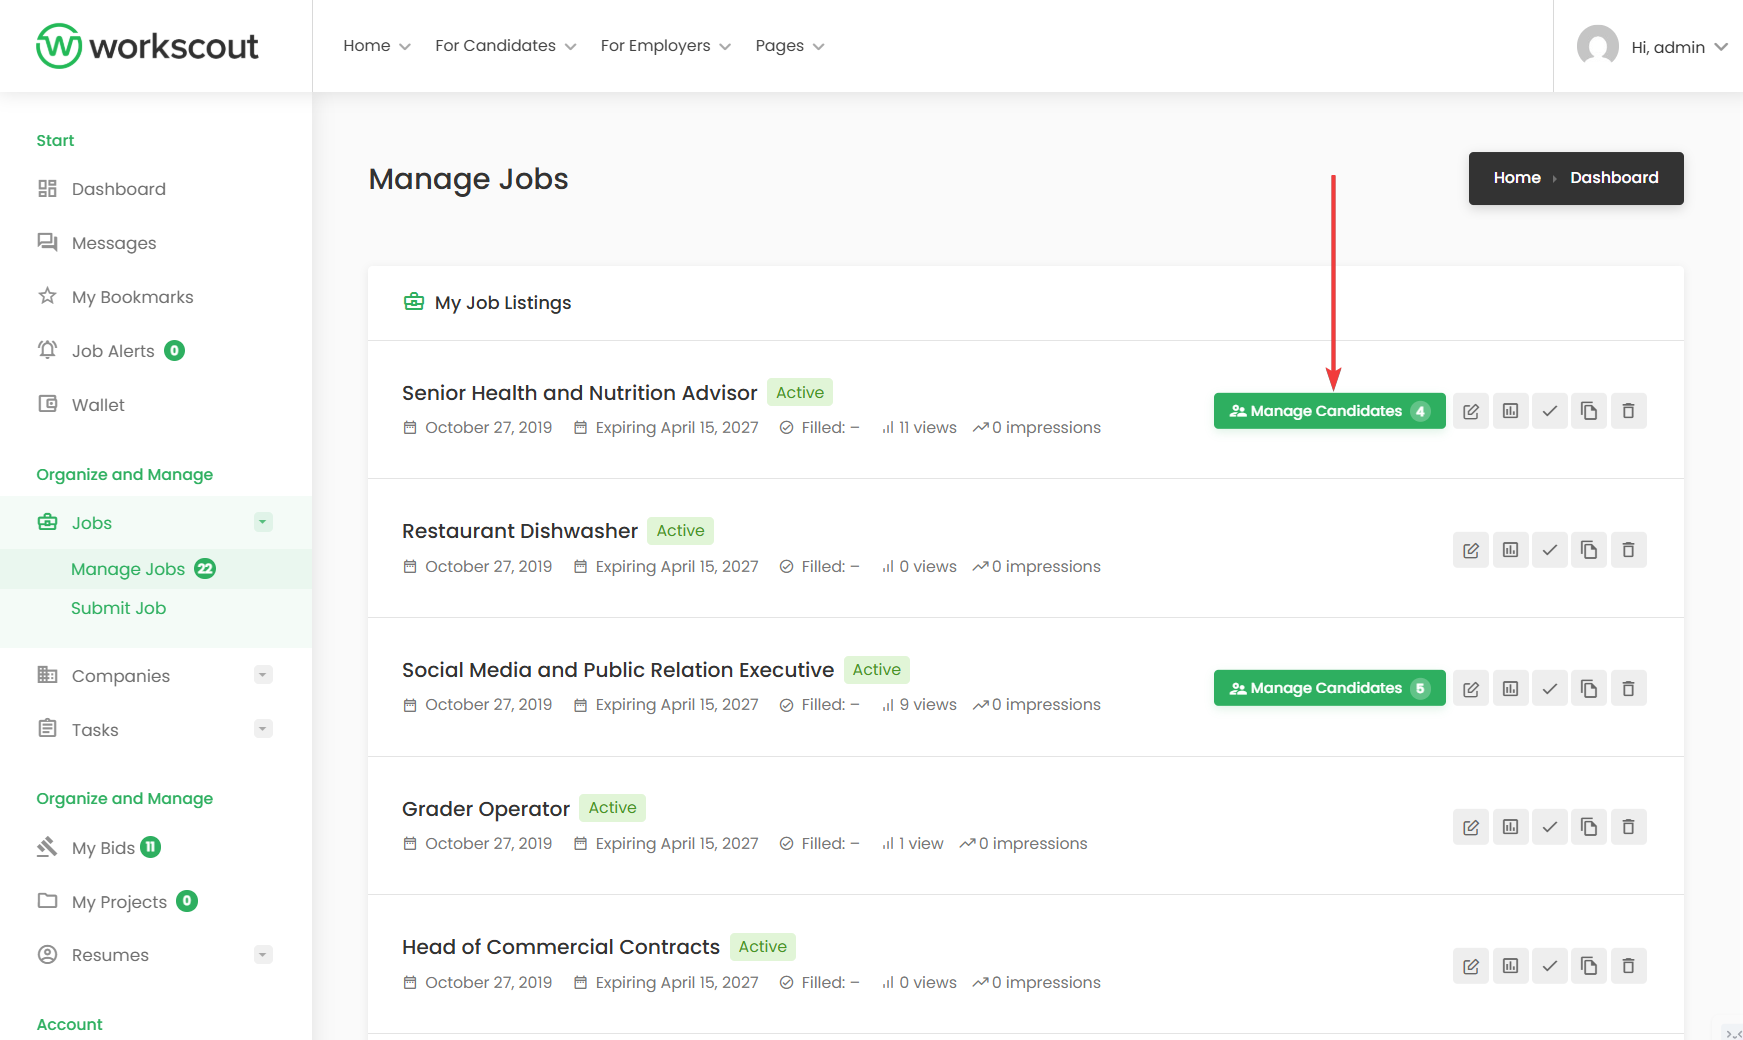Expand the Resumes sidebar section
Screen dimensions: 1743x1040
coord(263,955)
